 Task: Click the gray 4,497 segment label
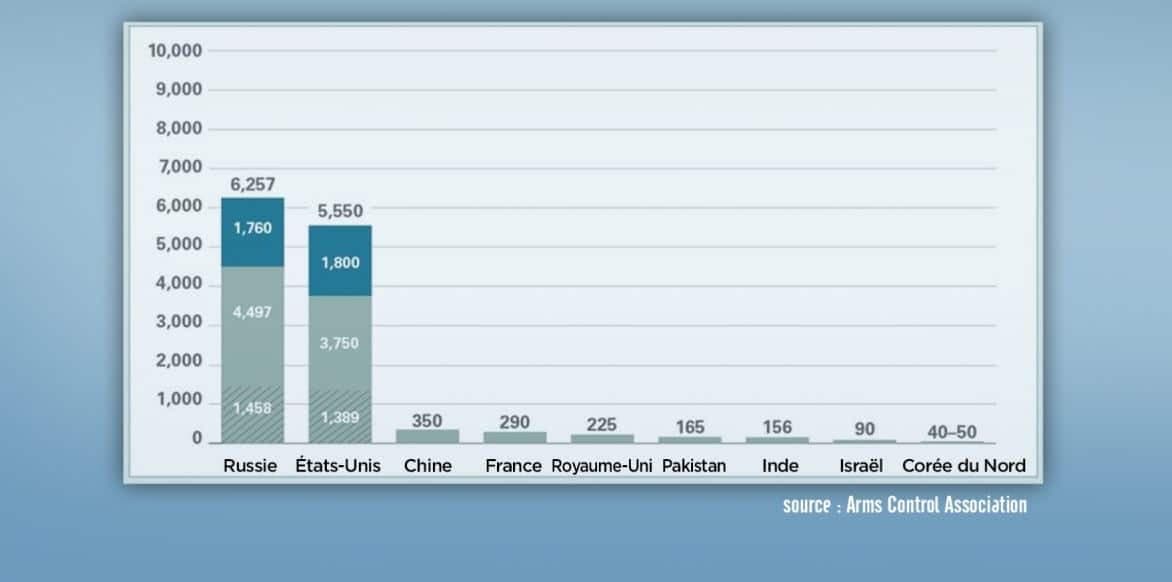click(x=252, y=312)
